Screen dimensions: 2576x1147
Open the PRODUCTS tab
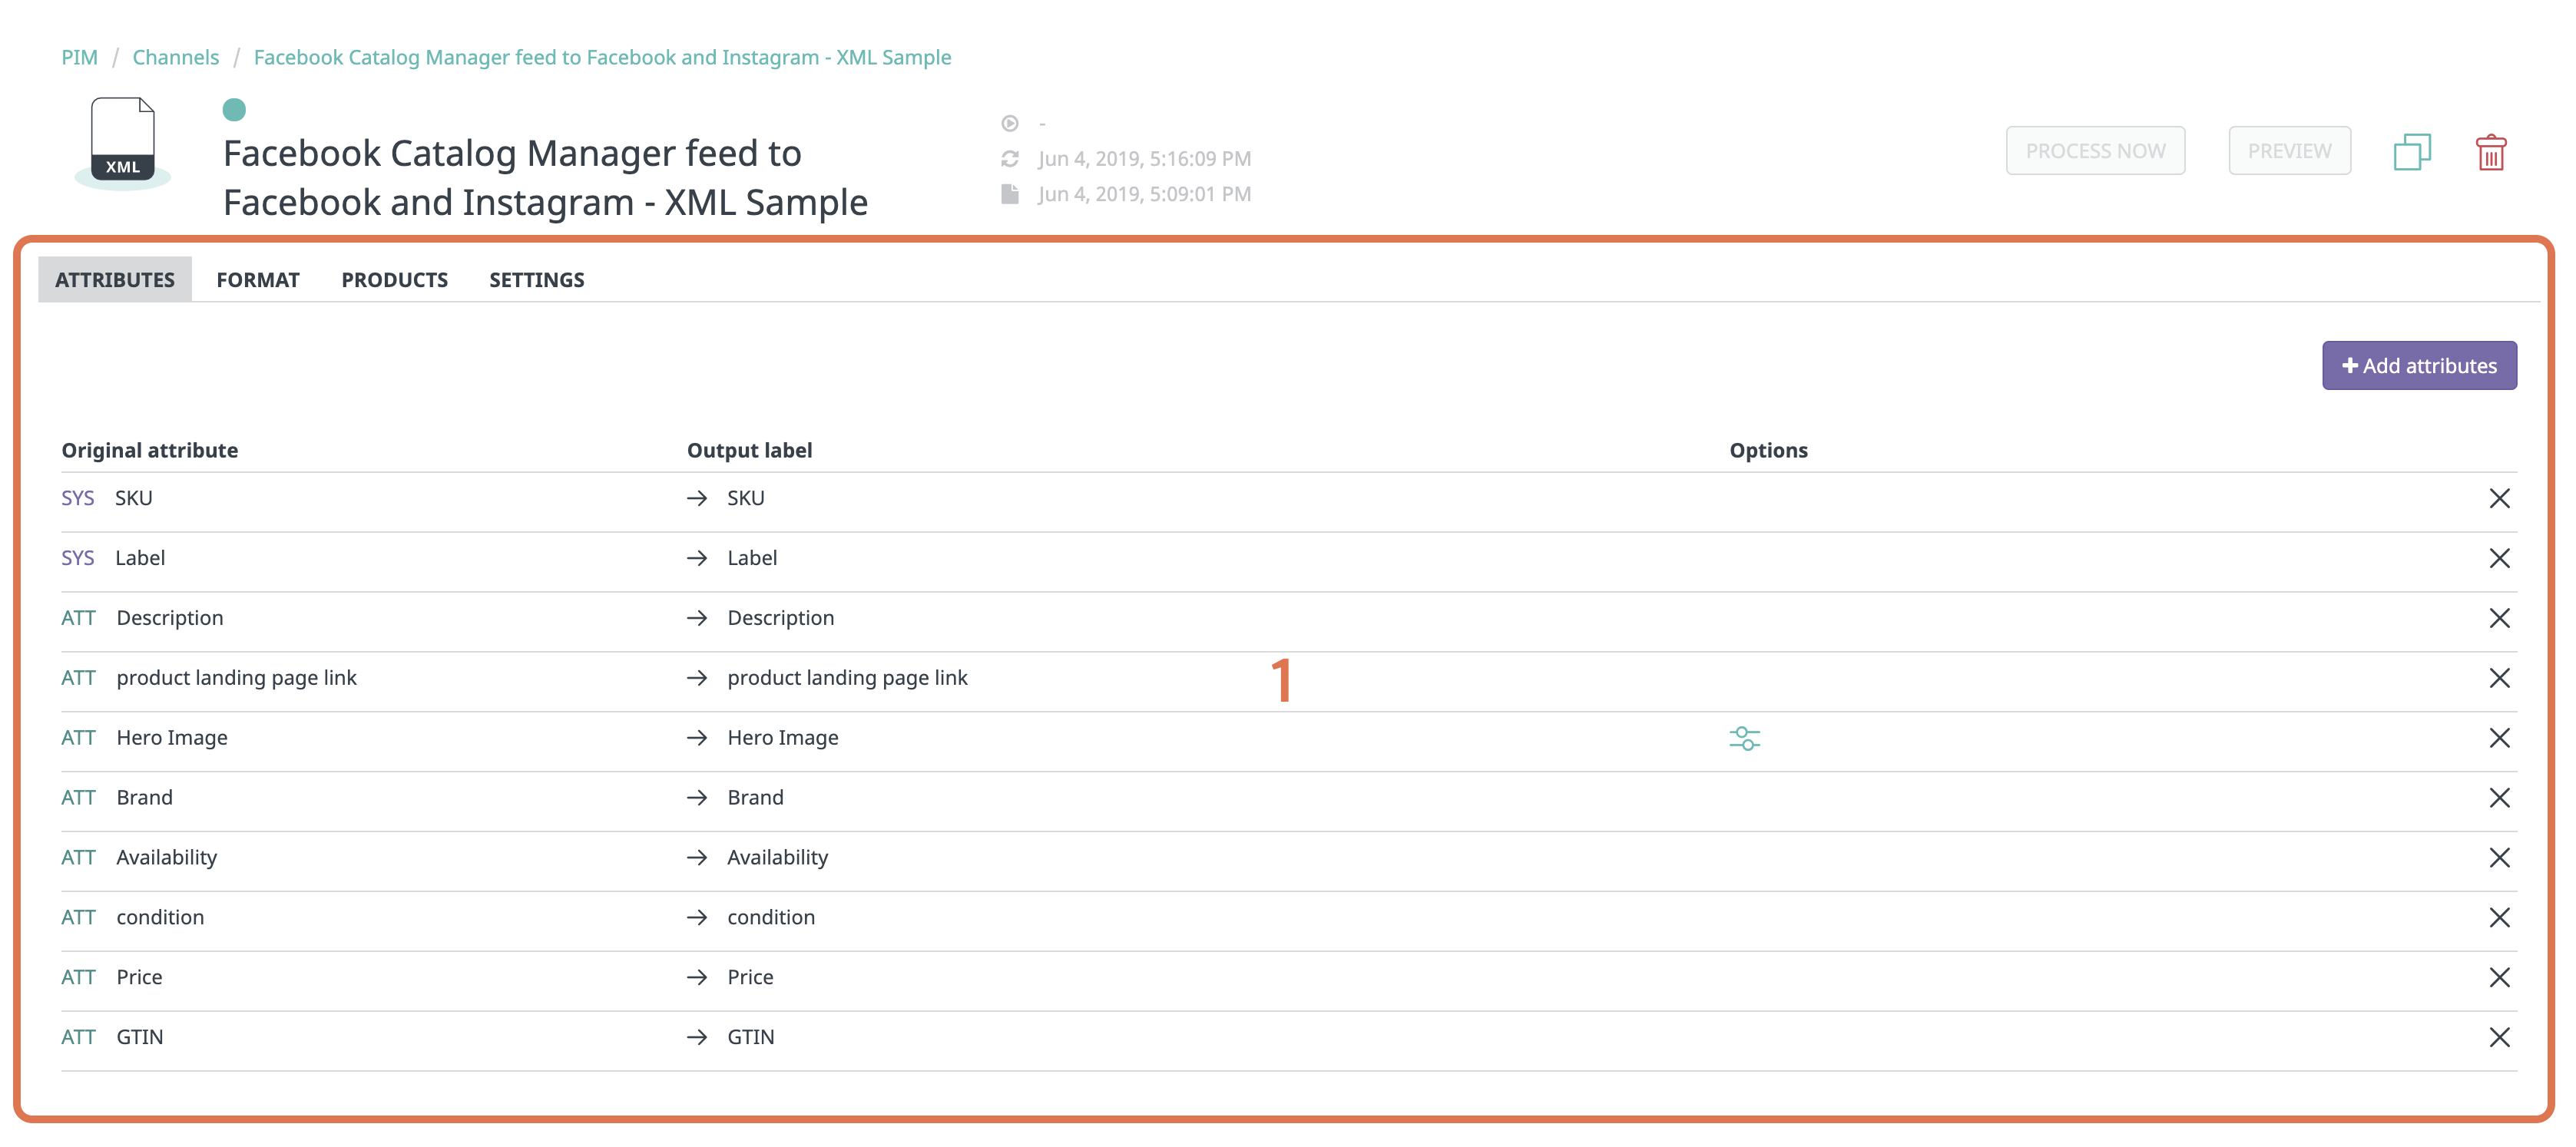(395, 279)
